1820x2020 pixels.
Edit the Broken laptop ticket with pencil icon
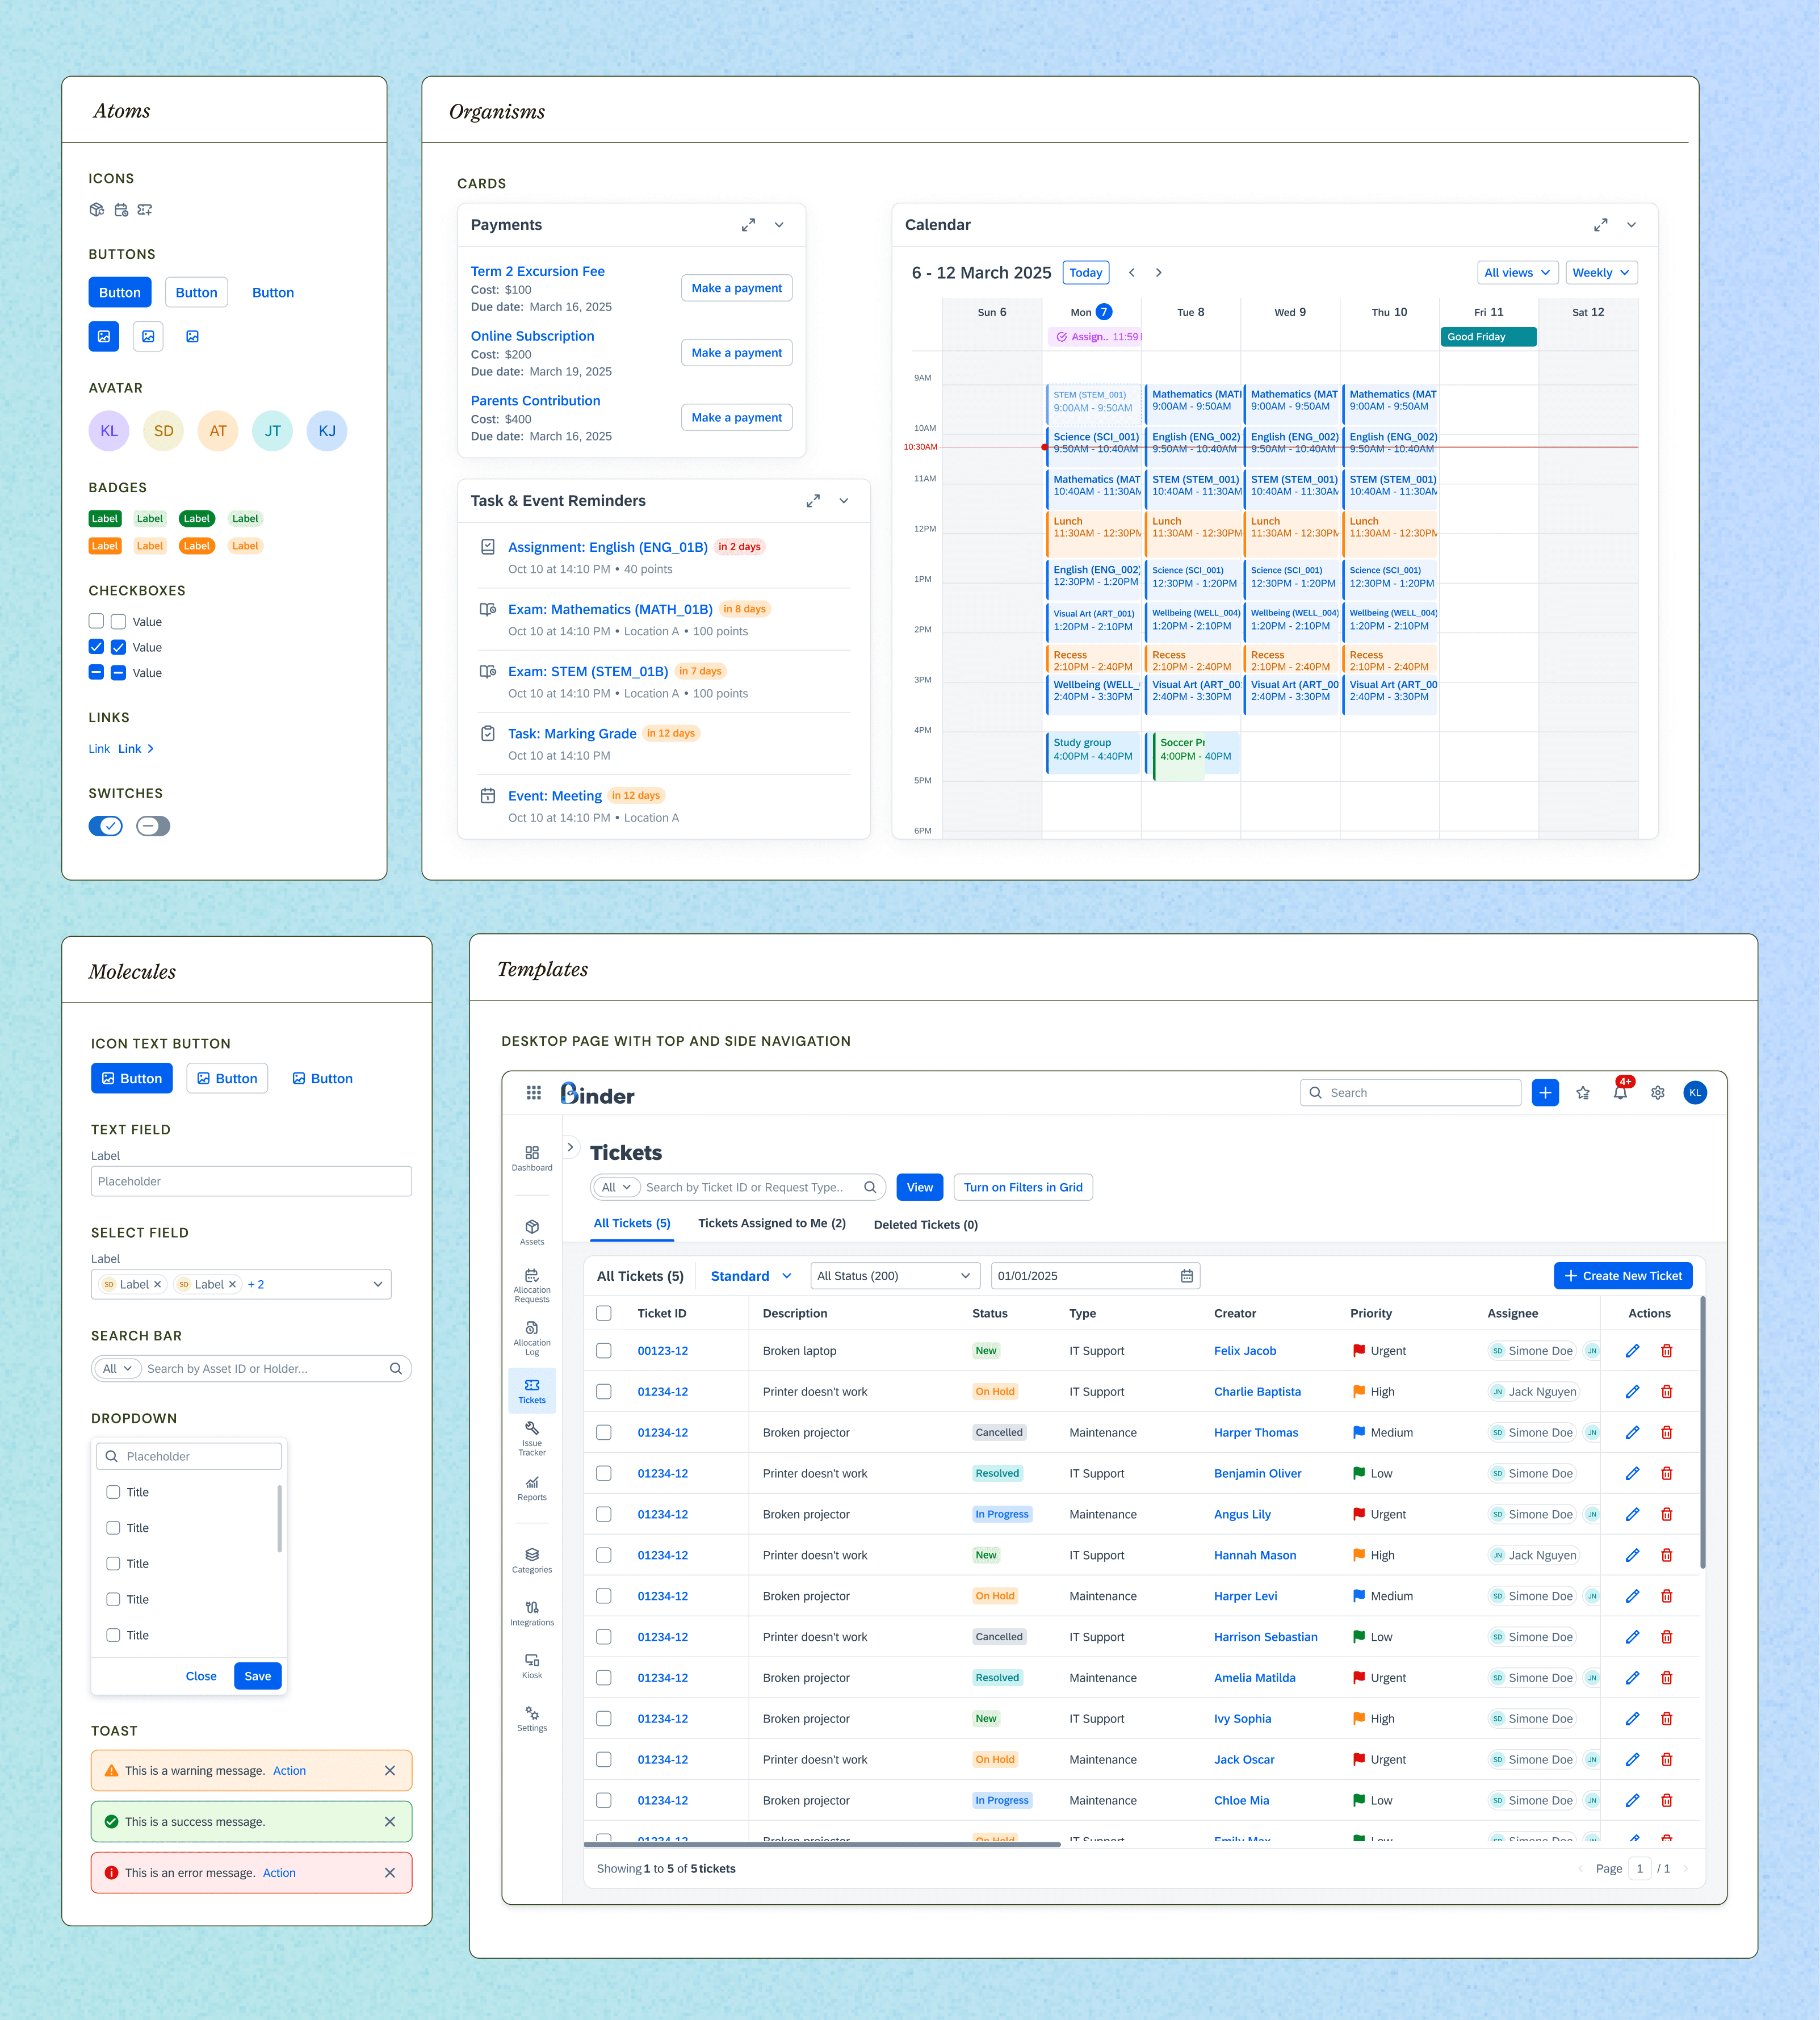(1632, 1351)
